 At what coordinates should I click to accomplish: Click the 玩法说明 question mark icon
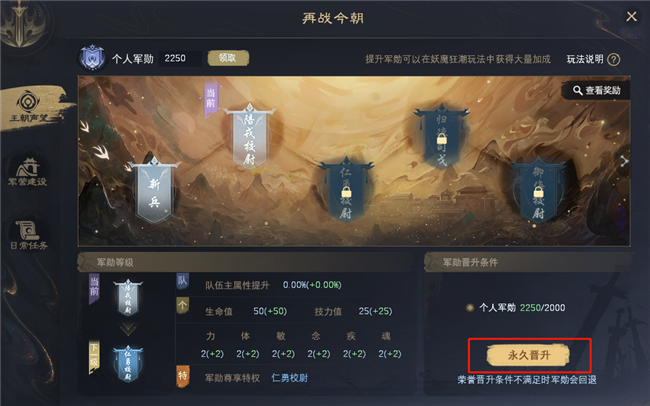coord(614,59)
